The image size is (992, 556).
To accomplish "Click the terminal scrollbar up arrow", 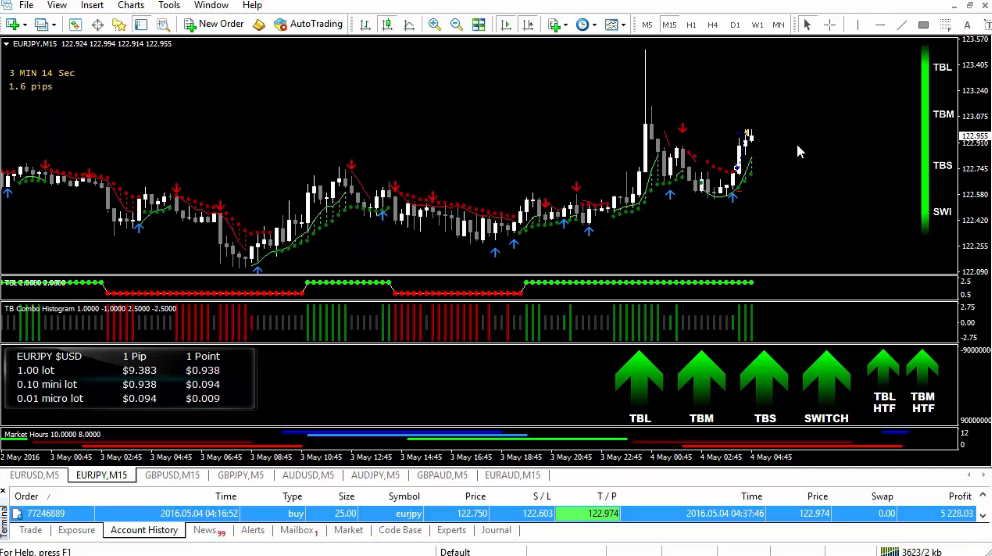I will click(x=983, y=495).
